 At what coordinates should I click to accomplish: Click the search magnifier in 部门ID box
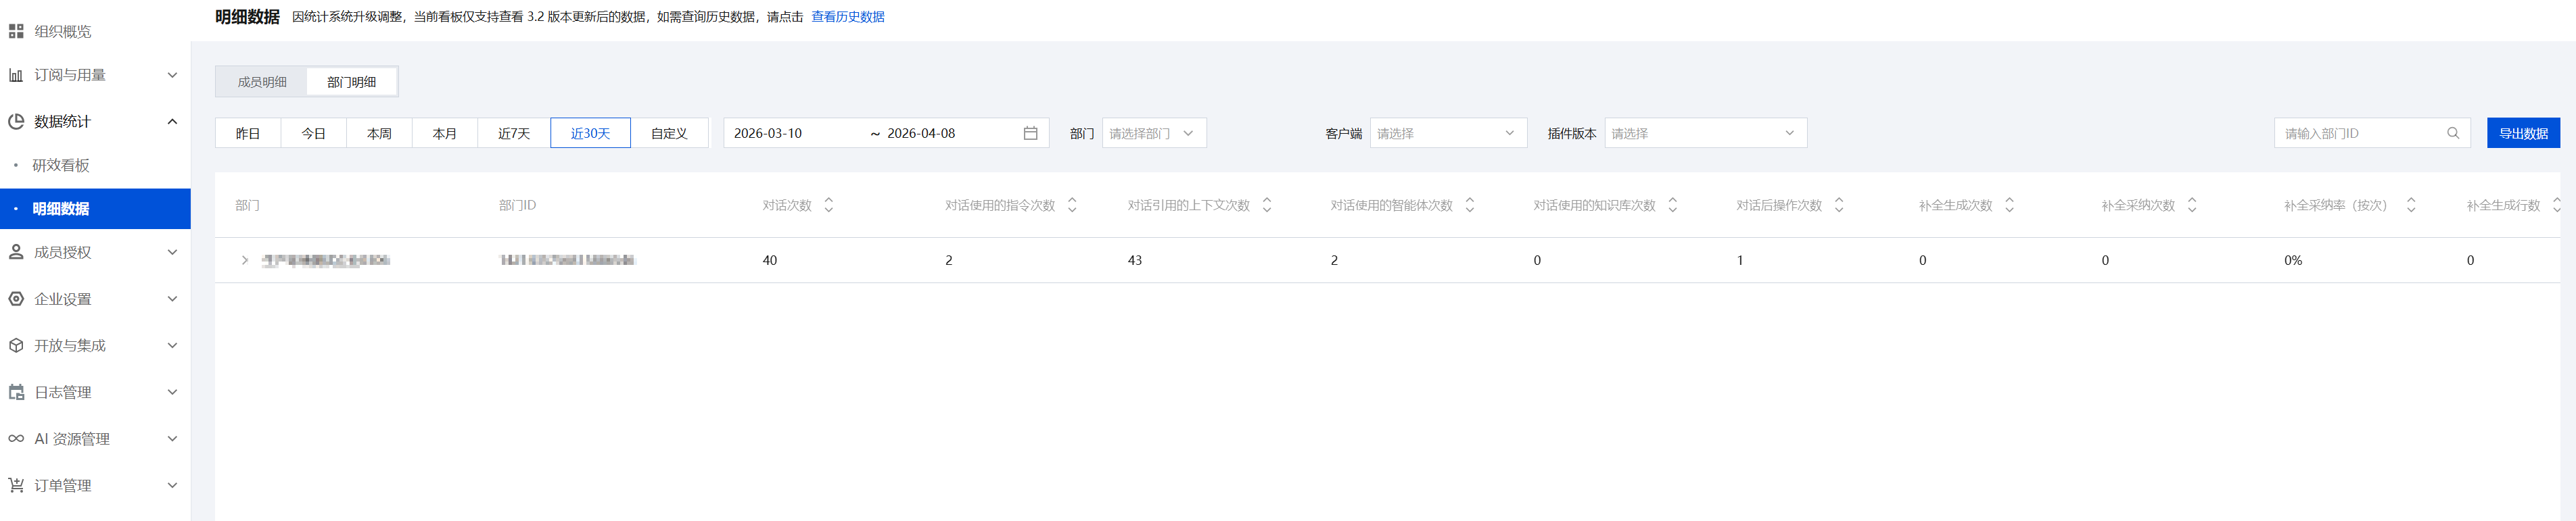pyautogui.click(x=2452, y=133)
